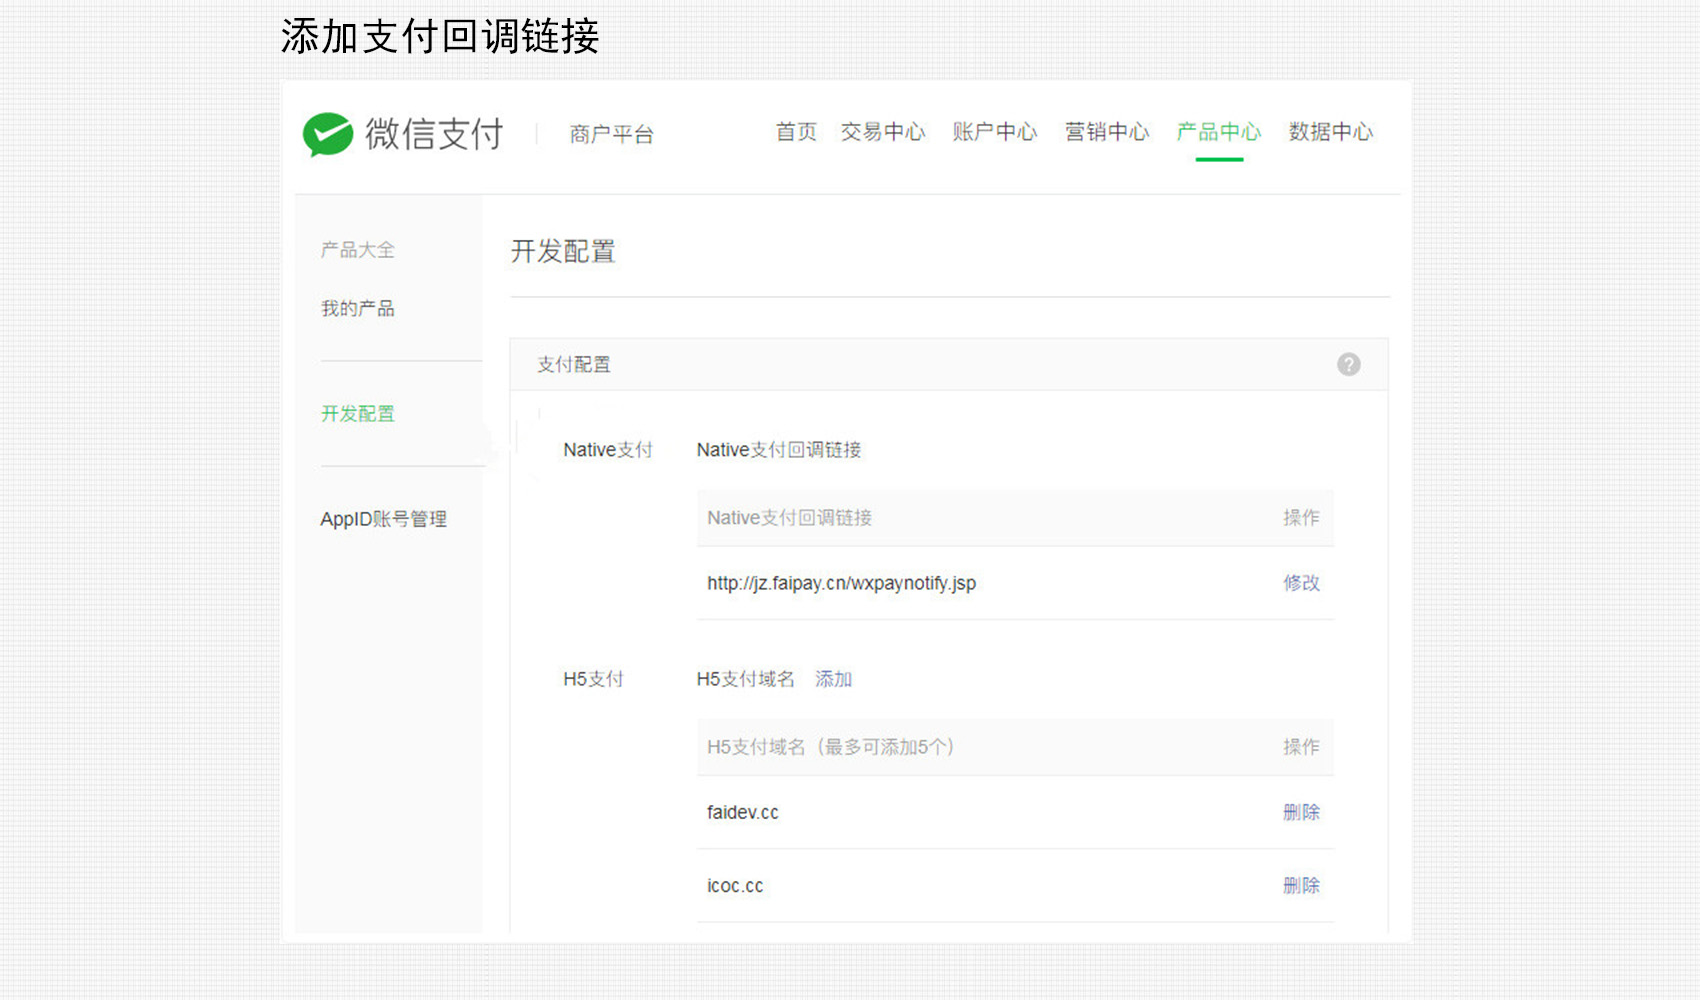Viewport: 1700px width, 1000px height.
Task: Click the icoc.cc domain text
Action: (x=735, y=886)
